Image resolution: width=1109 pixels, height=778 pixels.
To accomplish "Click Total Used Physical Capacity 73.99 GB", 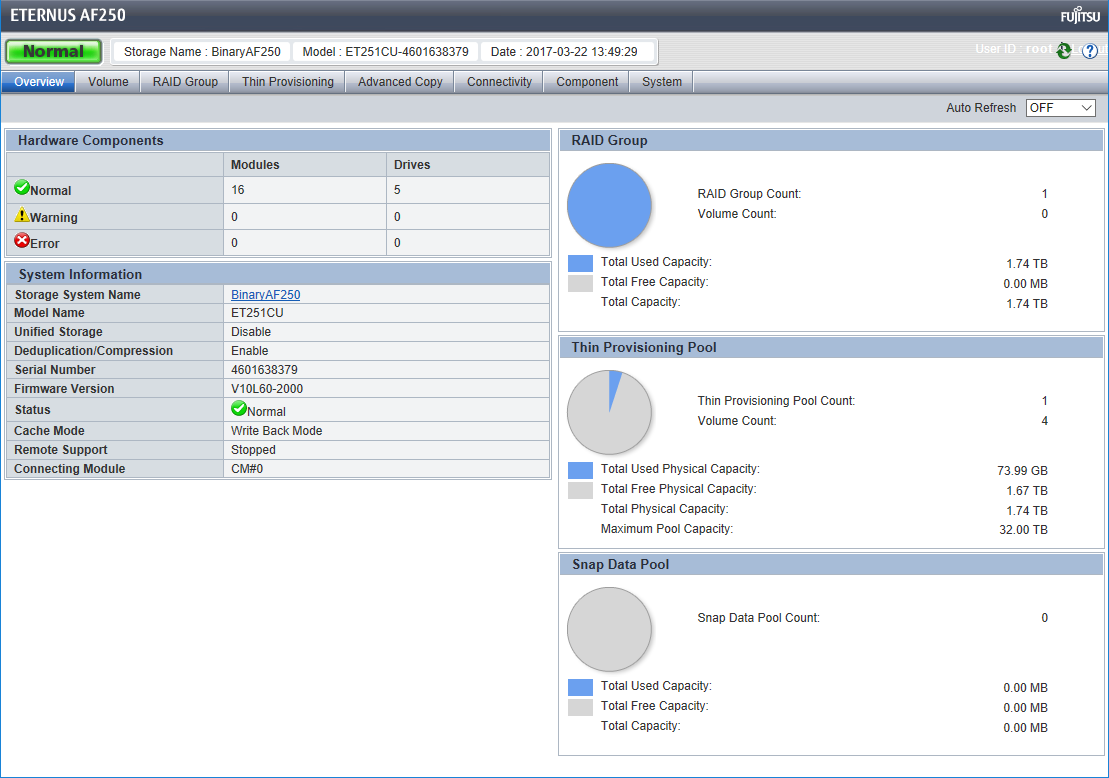I will pos(1022,471).
